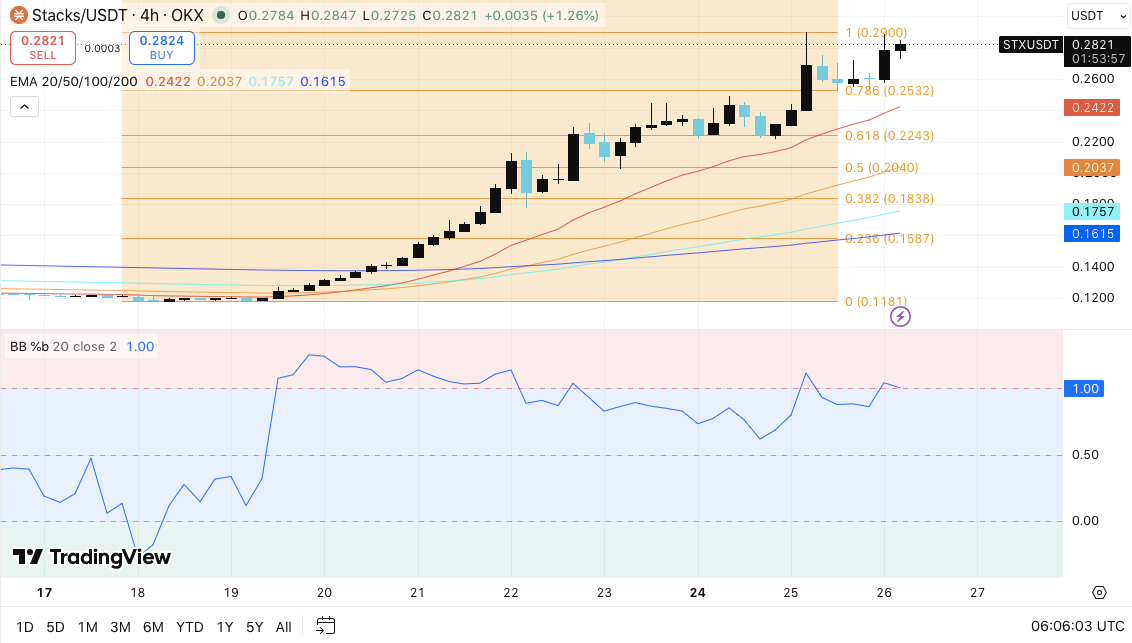1132x643 pixels.
Task: Open the USDT currency dropdown
Action: click(x=1097, y=15)
